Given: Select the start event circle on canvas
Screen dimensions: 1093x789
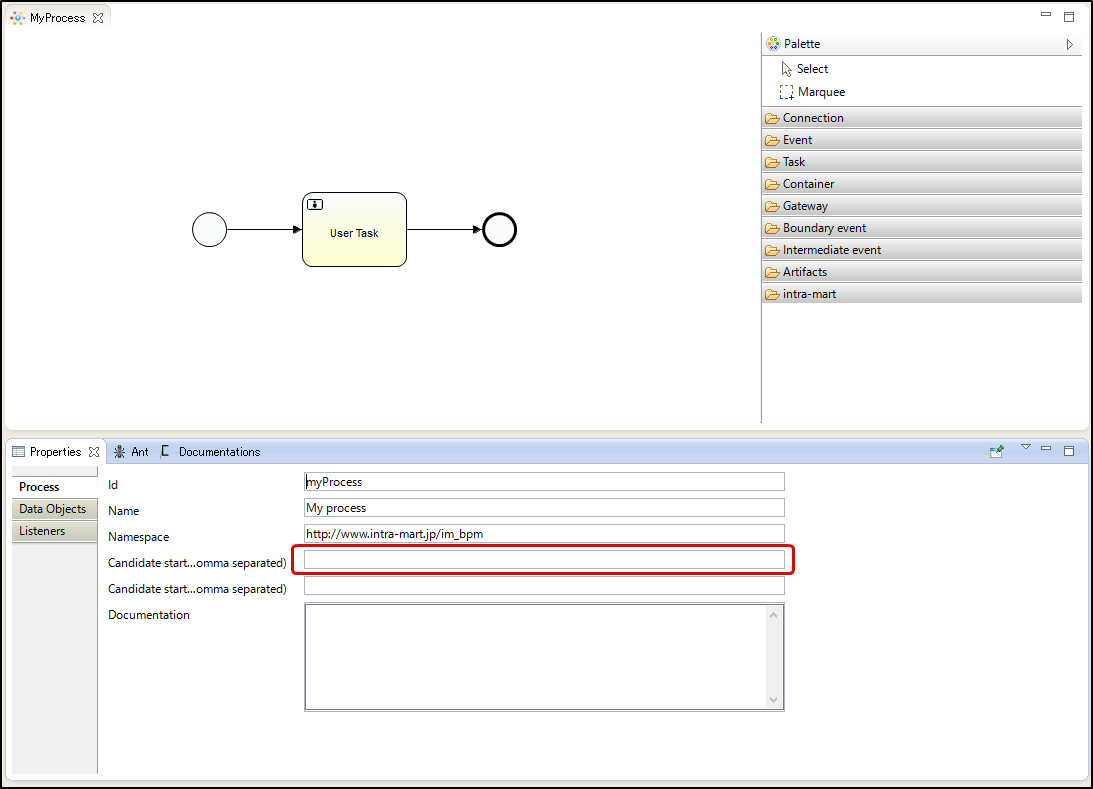Looking at the screenshot, I should [x=209, y=230].
